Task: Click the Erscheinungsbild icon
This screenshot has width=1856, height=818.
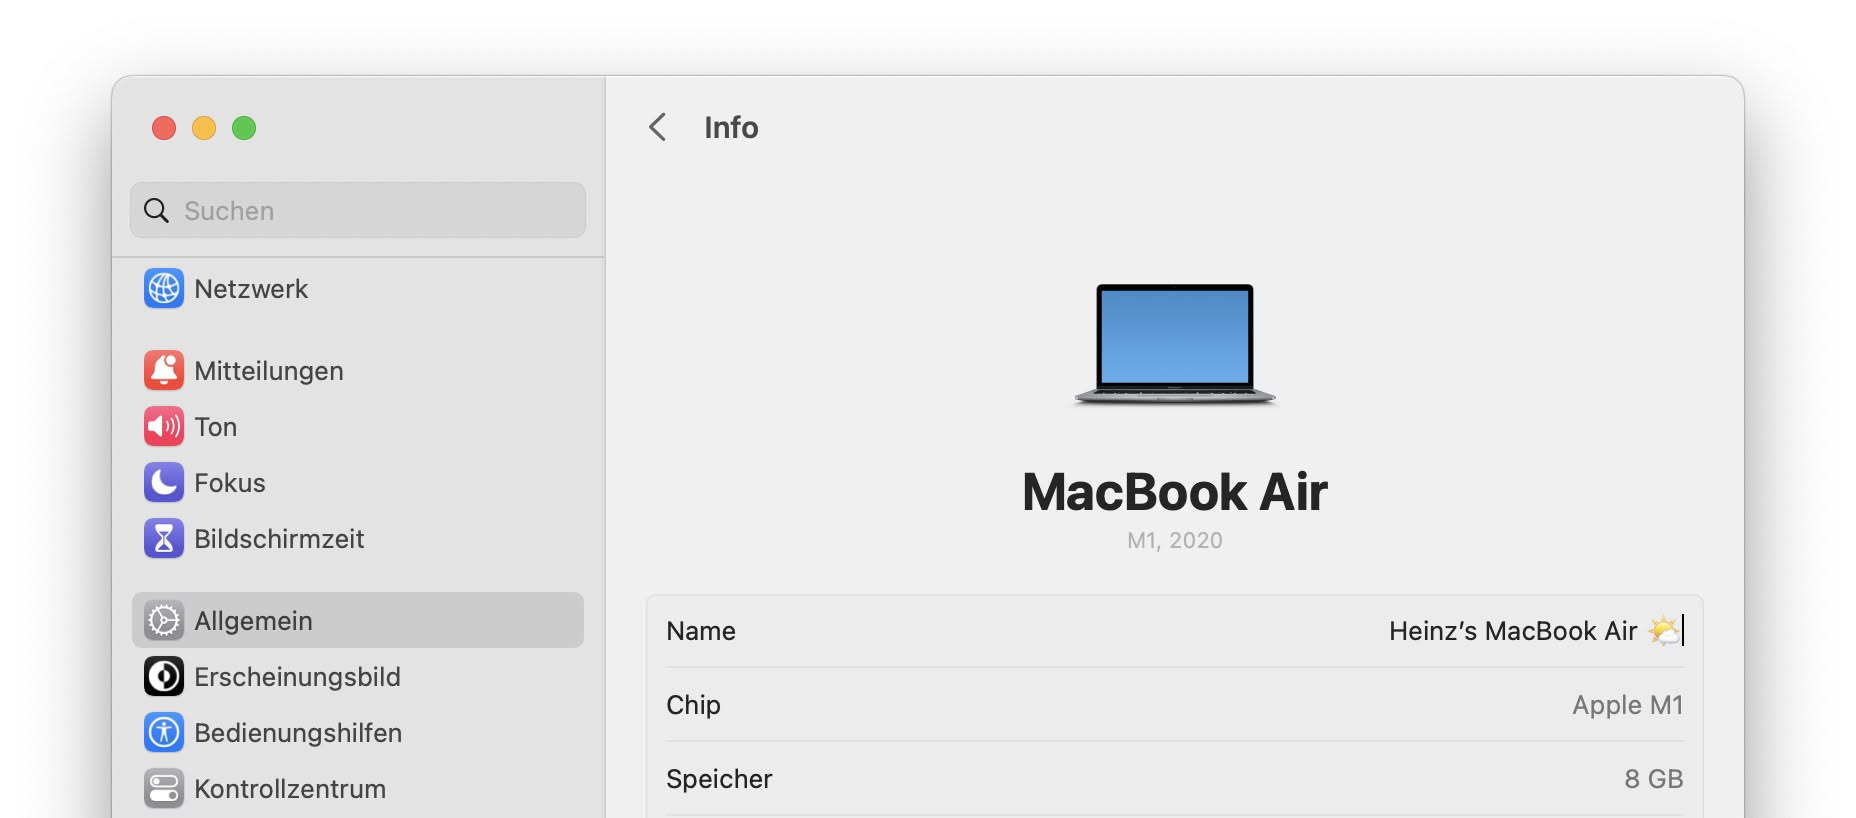Action: 164,677
